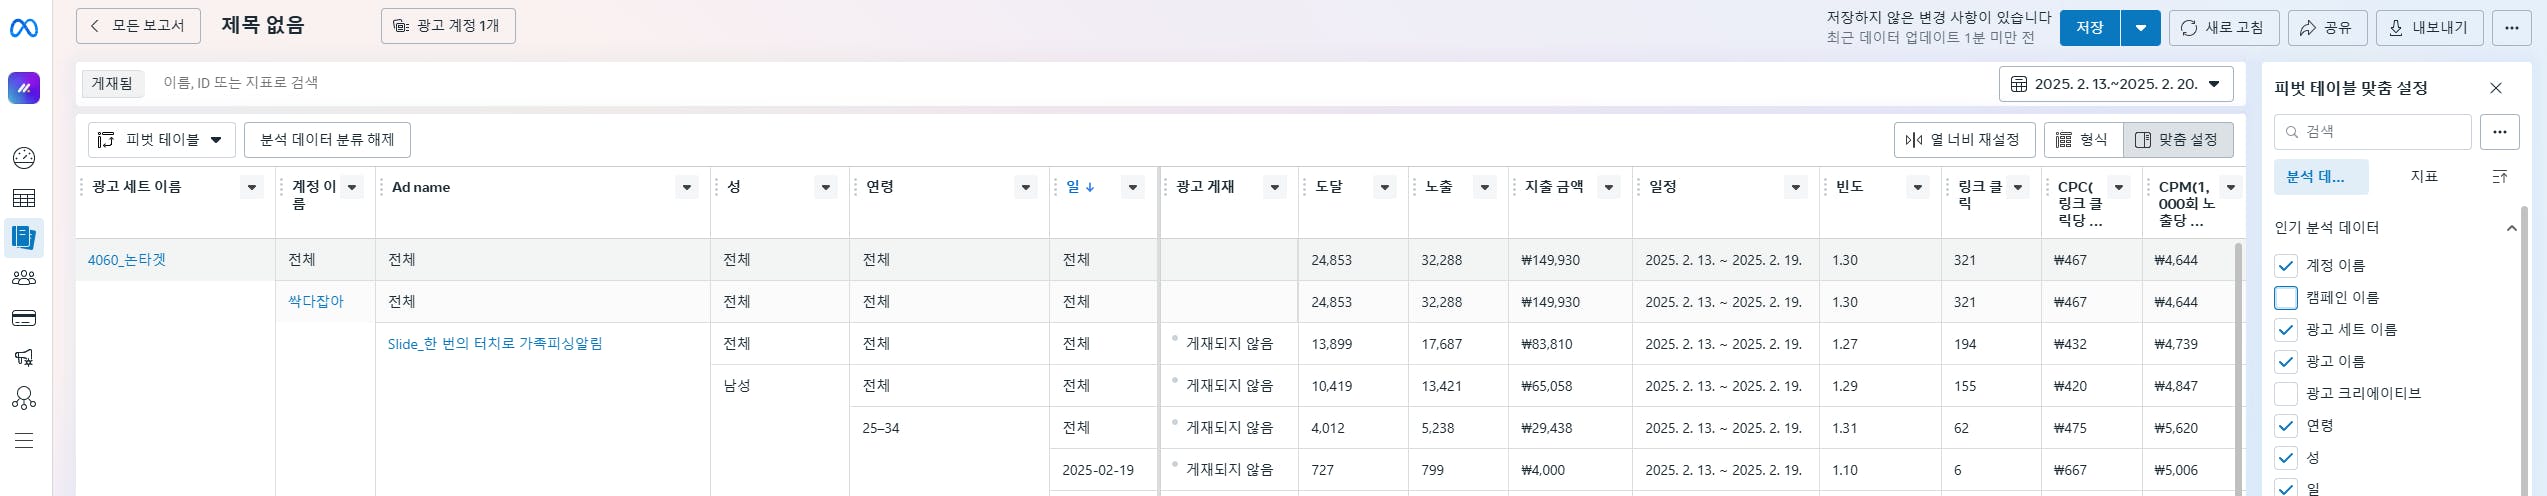The image size is (2547, 496).
Task: Expand the 저장 button dropdown arrow
Action: pyautogui.click(x=2140, y=28)
